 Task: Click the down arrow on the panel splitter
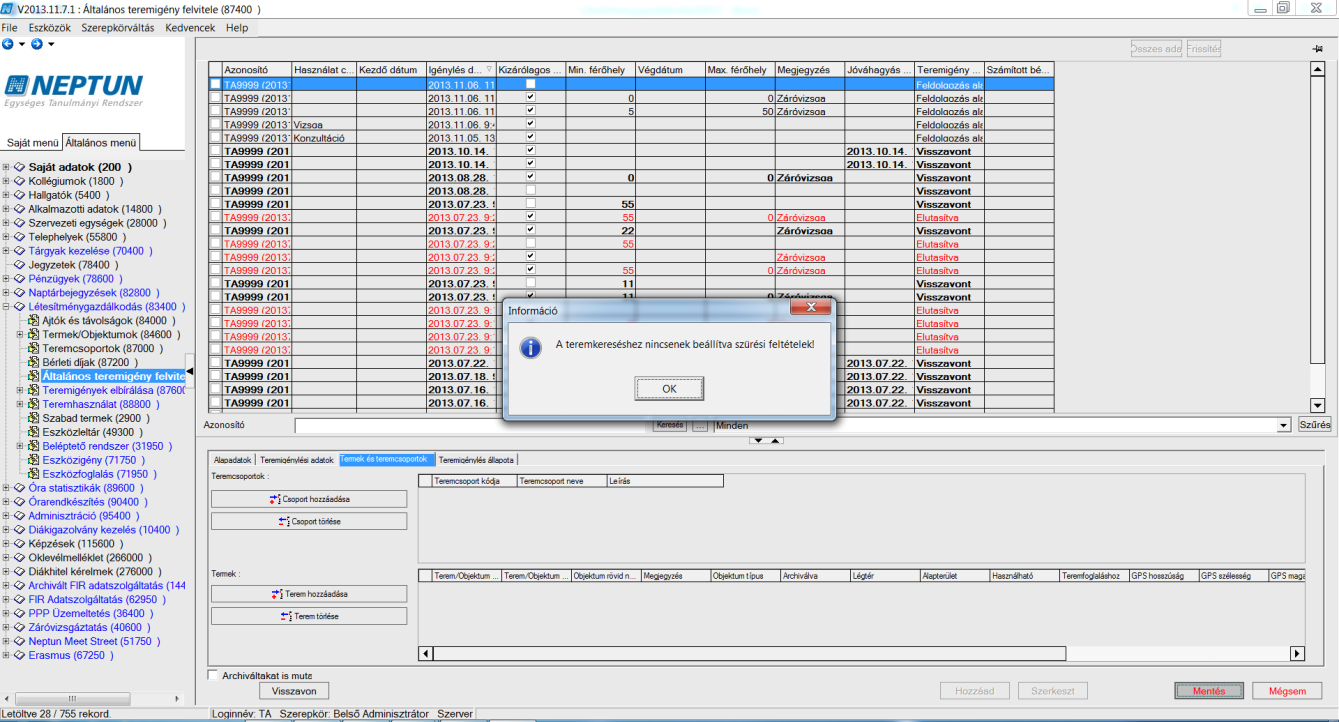tap(759, 440)
